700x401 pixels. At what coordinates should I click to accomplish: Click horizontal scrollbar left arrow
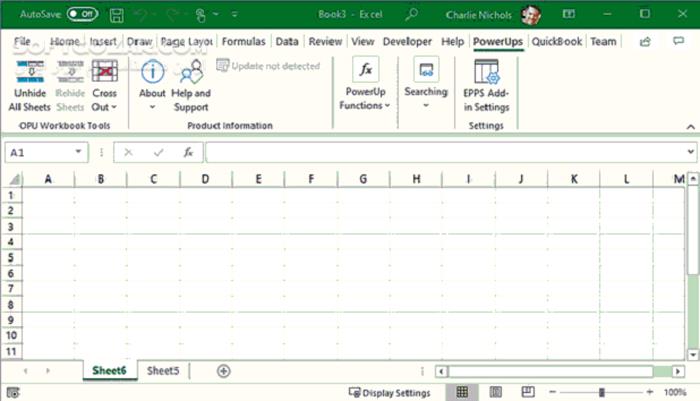[x=441, y=371]
